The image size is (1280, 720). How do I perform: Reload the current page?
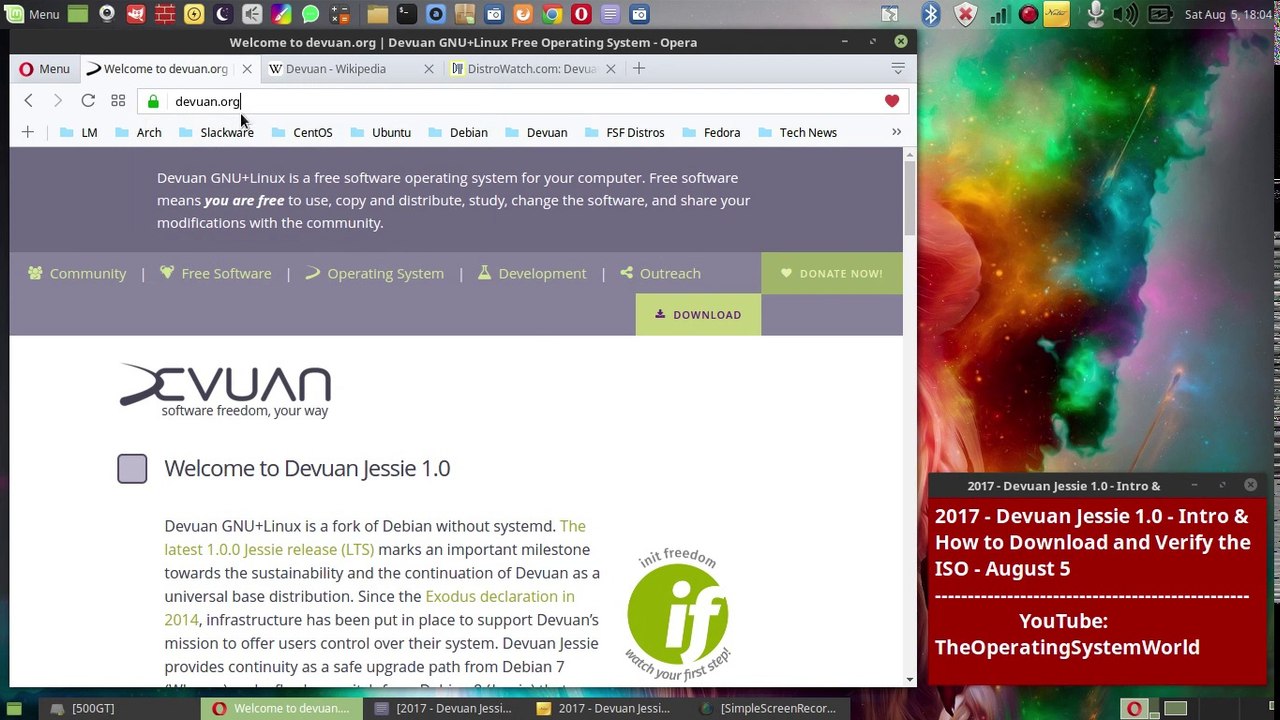88,101
